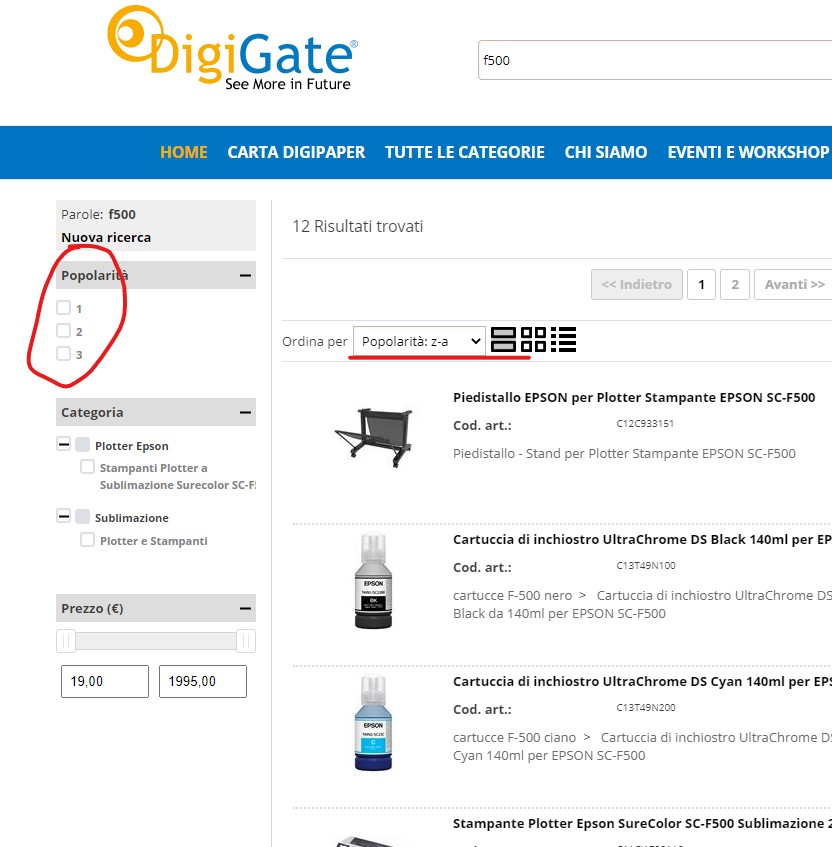
Task: Collapse the Categoria filter section
Action: point(245,413)
